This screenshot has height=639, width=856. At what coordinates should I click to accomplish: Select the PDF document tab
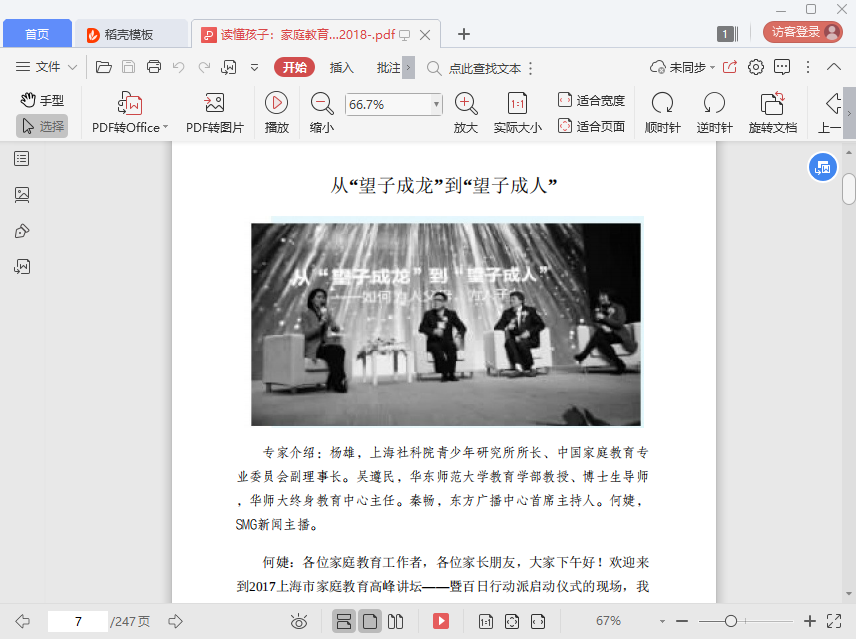coord(316,34)
